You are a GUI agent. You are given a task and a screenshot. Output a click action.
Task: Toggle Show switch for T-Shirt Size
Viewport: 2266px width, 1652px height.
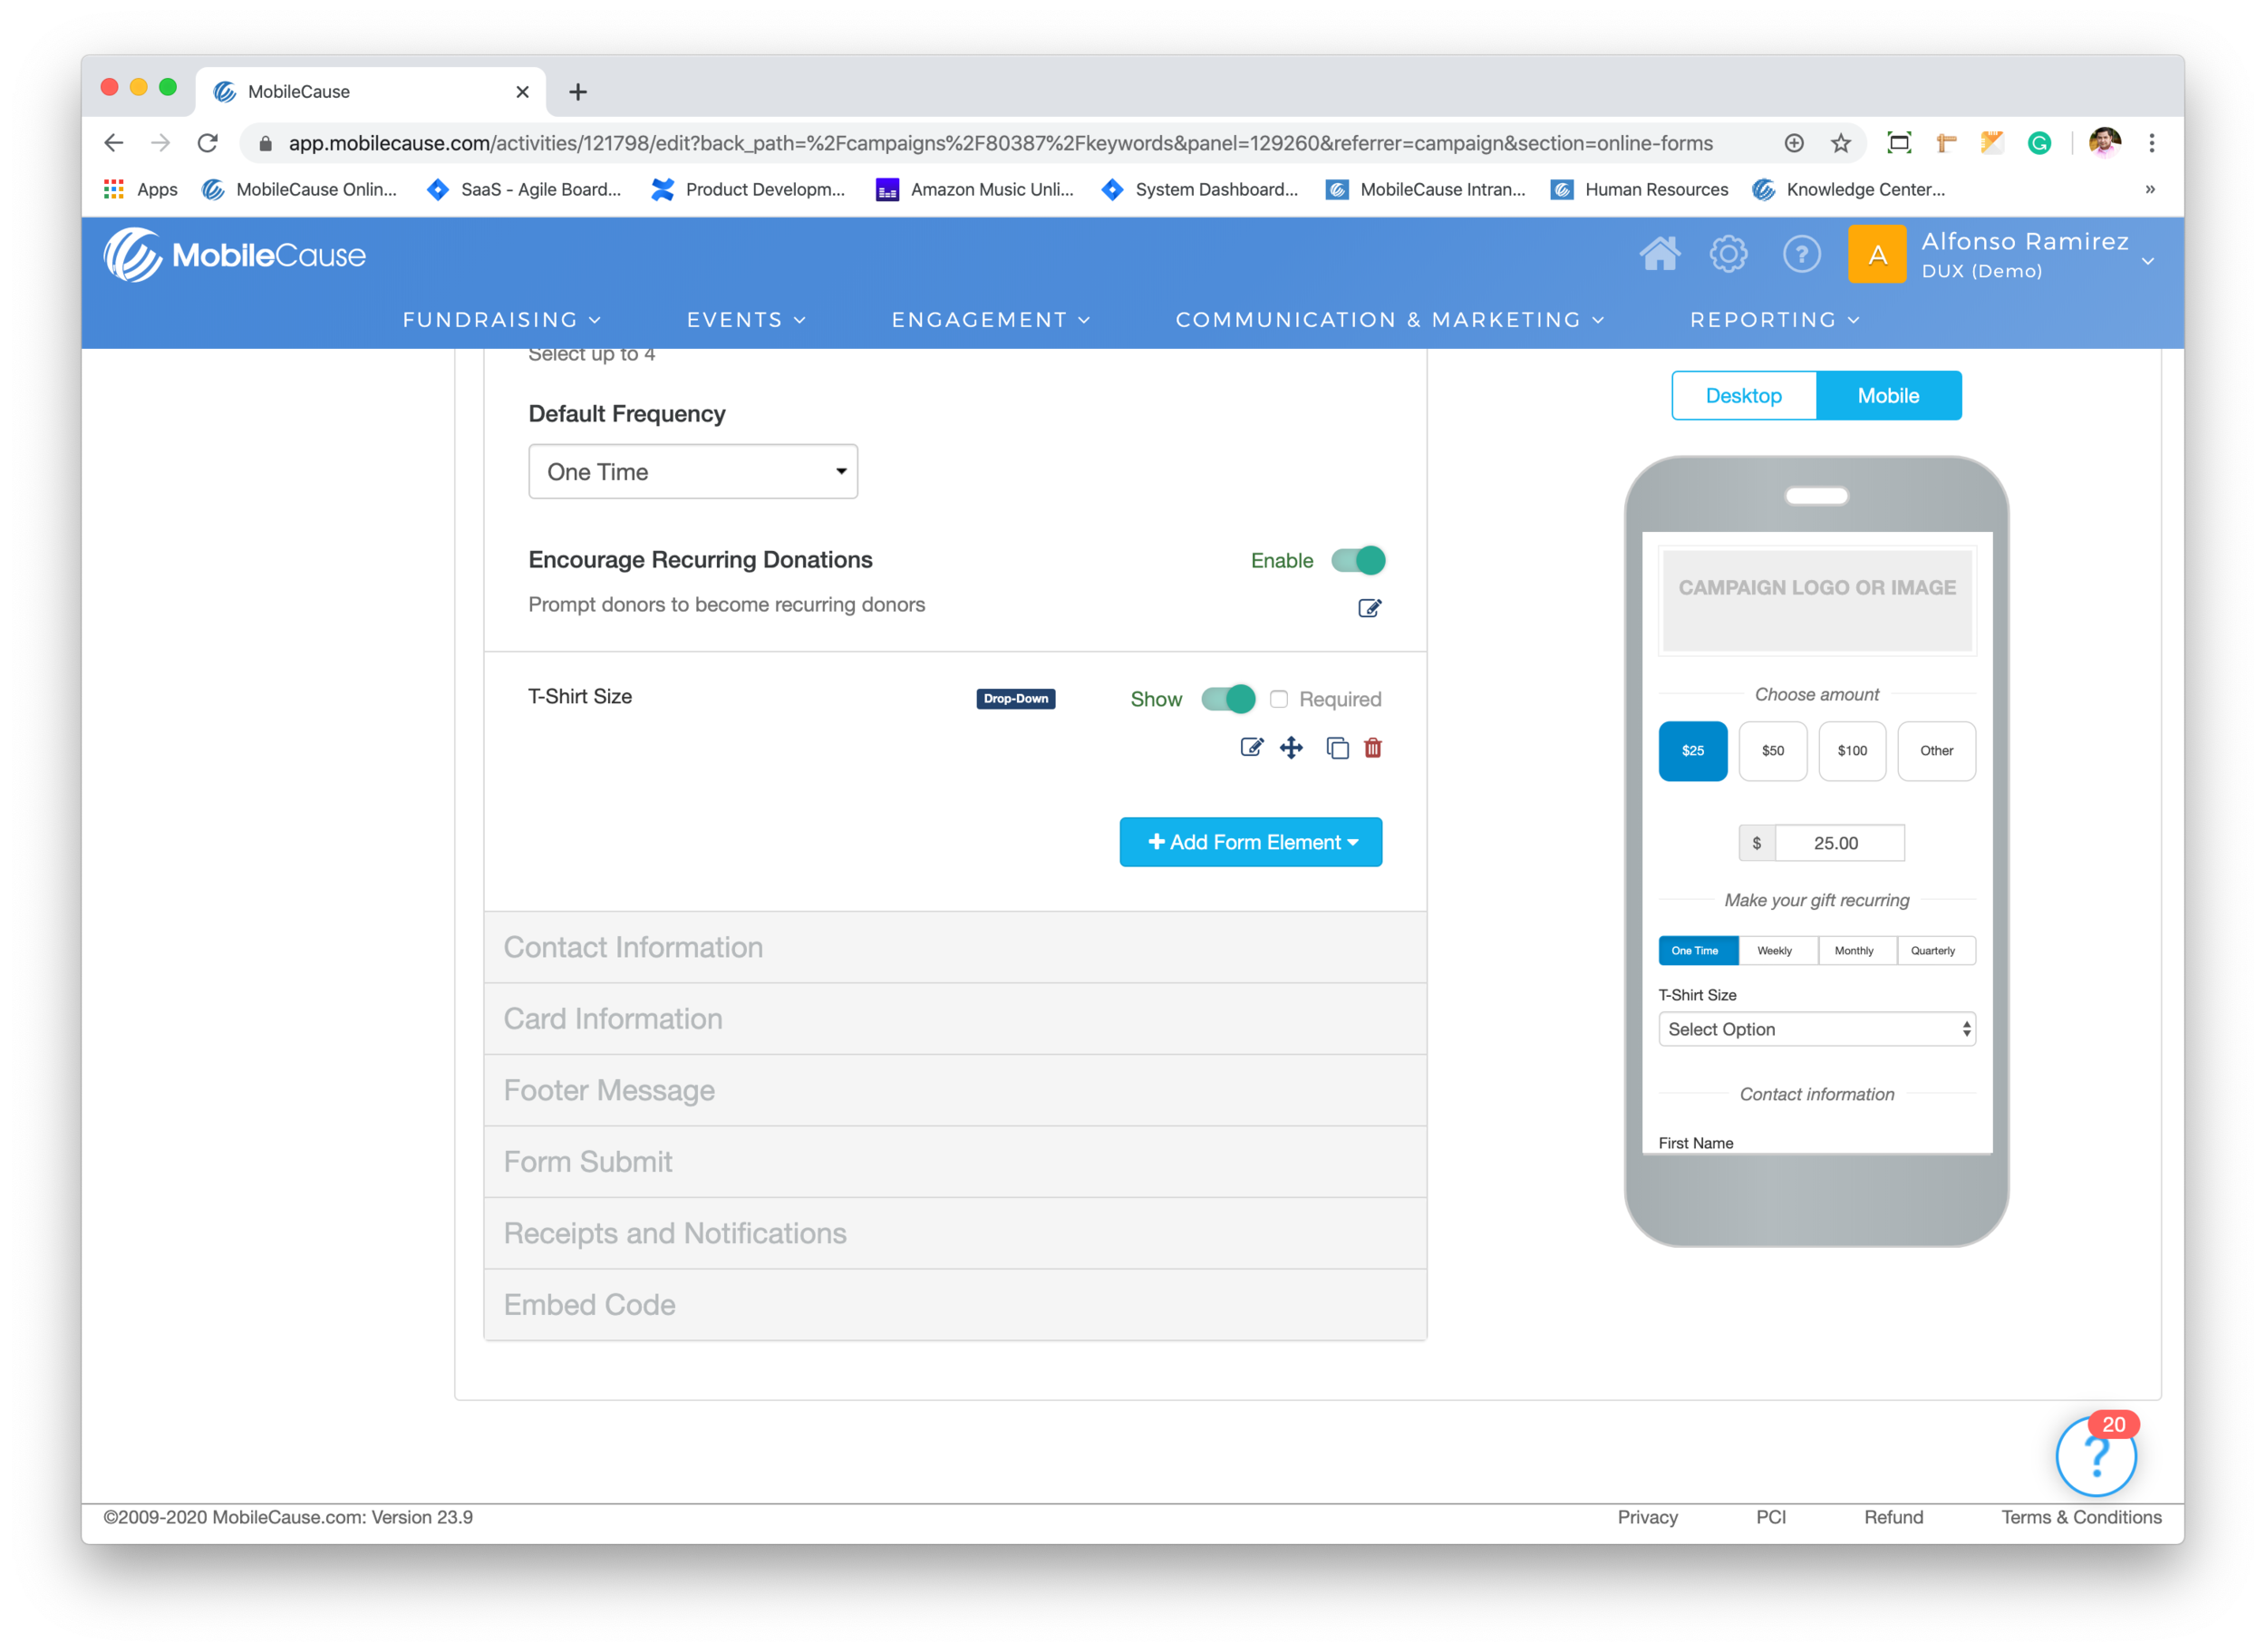[1228, 699]
